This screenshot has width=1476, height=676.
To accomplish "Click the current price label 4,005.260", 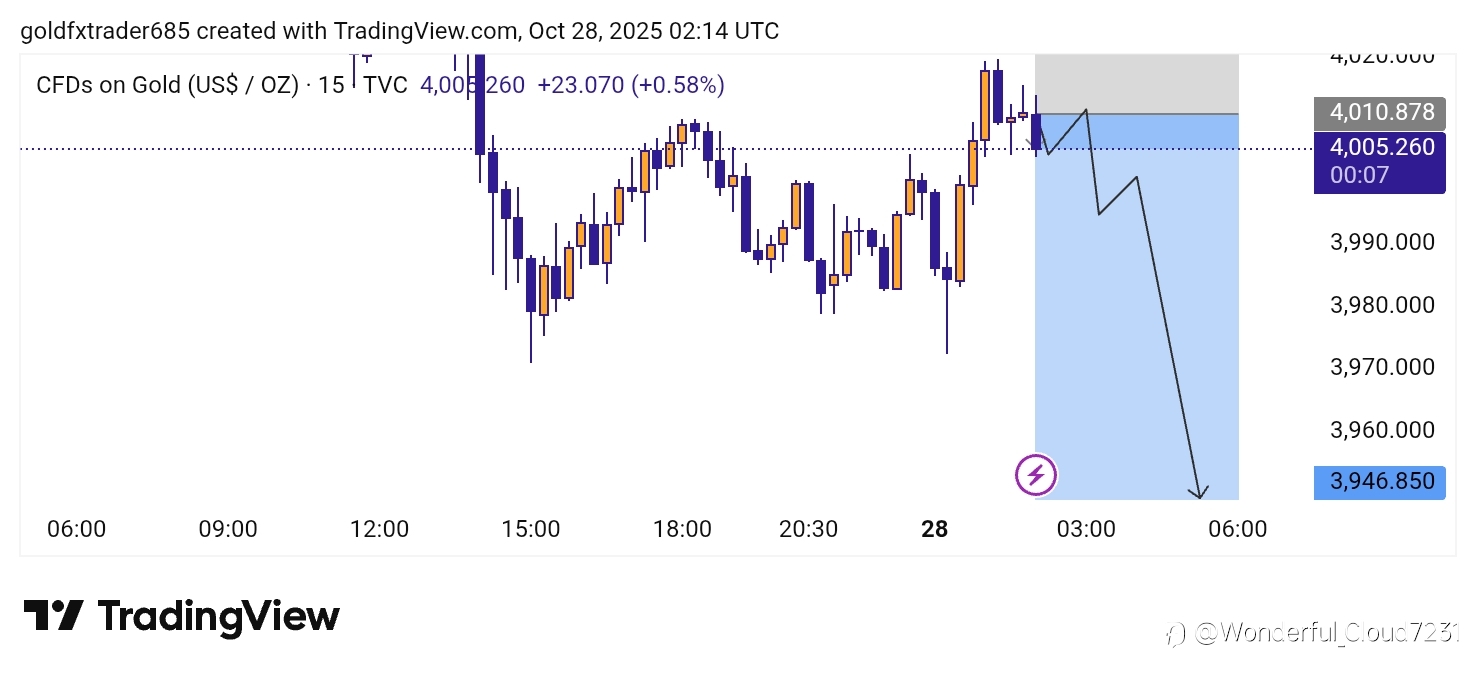I will 1380,148.
